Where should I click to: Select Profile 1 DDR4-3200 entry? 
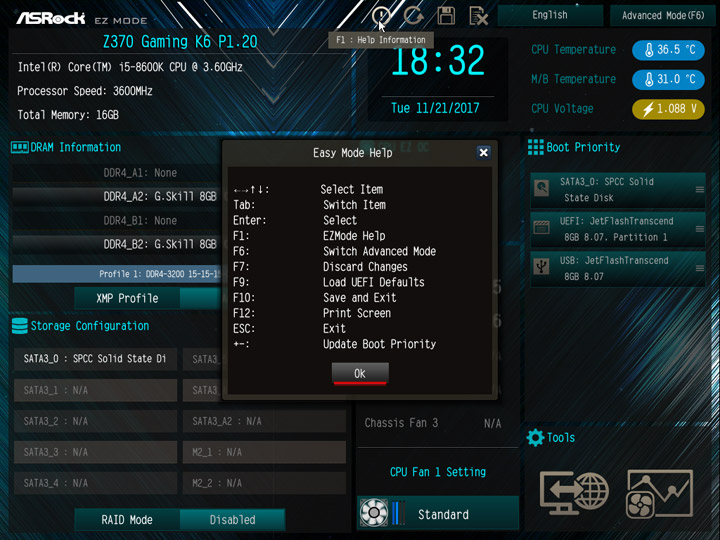pyautogui.click(x=117, y=274)
